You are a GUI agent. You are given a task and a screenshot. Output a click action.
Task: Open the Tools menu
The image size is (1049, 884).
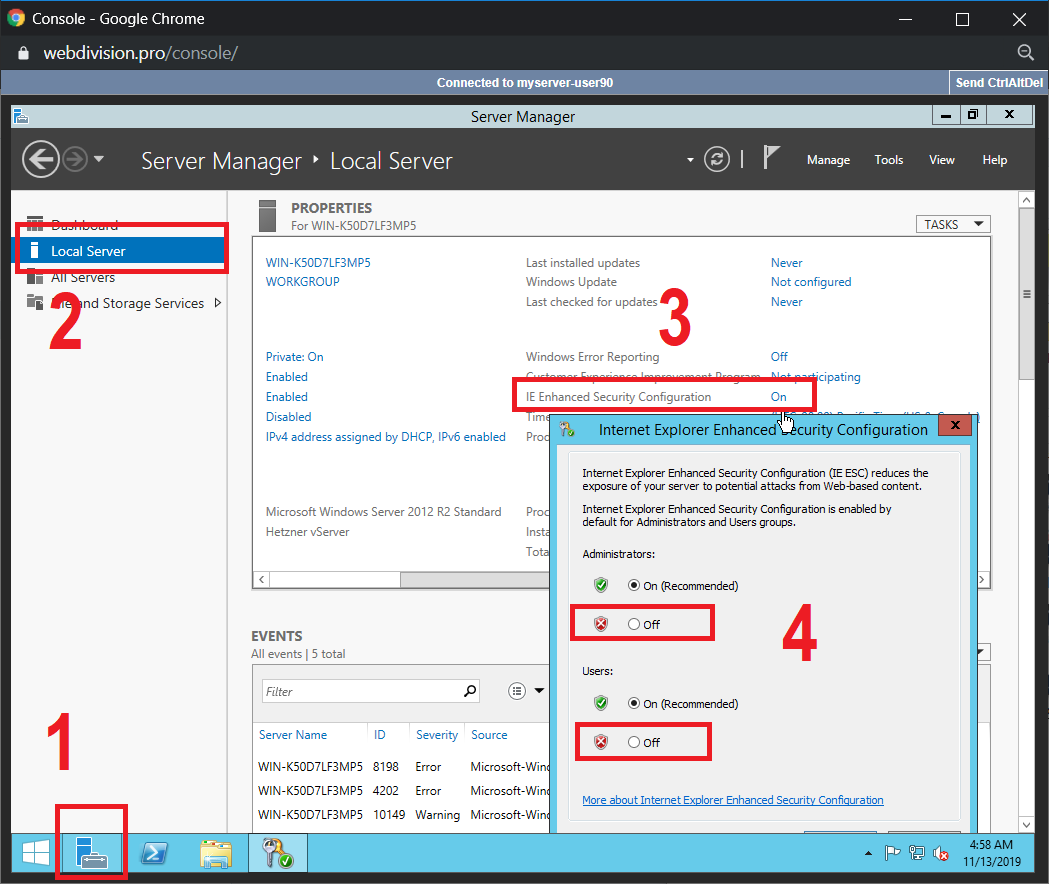coord(888,160)
